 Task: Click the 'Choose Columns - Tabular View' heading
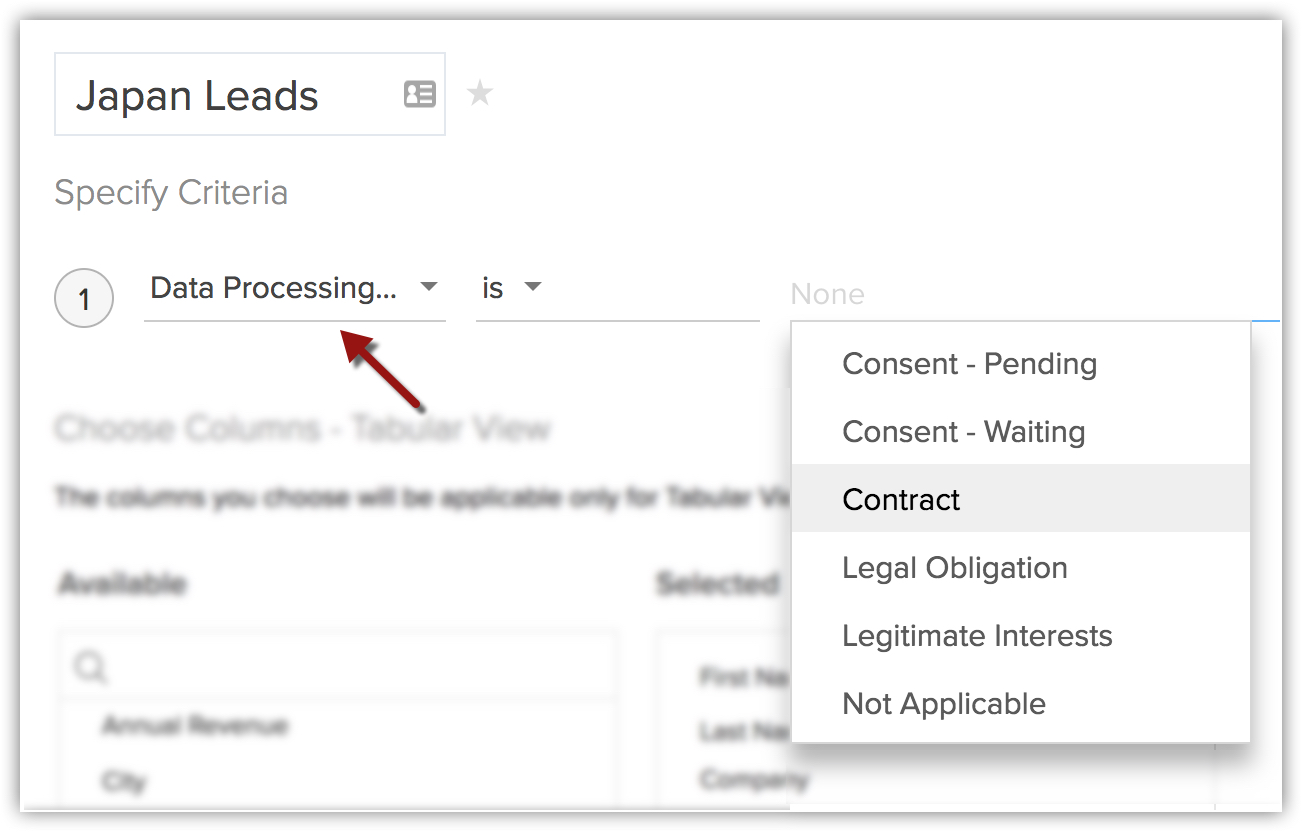302,429
